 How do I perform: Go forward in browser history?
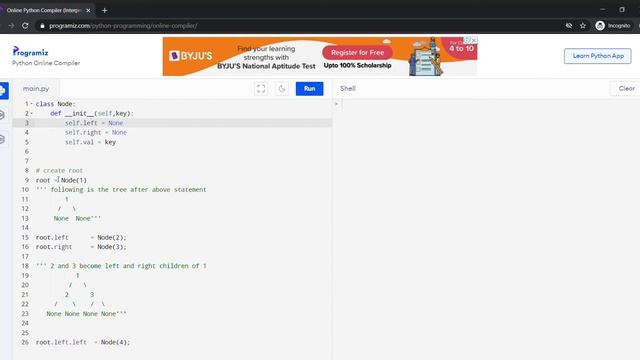pyautogui.click(x=11, y=26)
